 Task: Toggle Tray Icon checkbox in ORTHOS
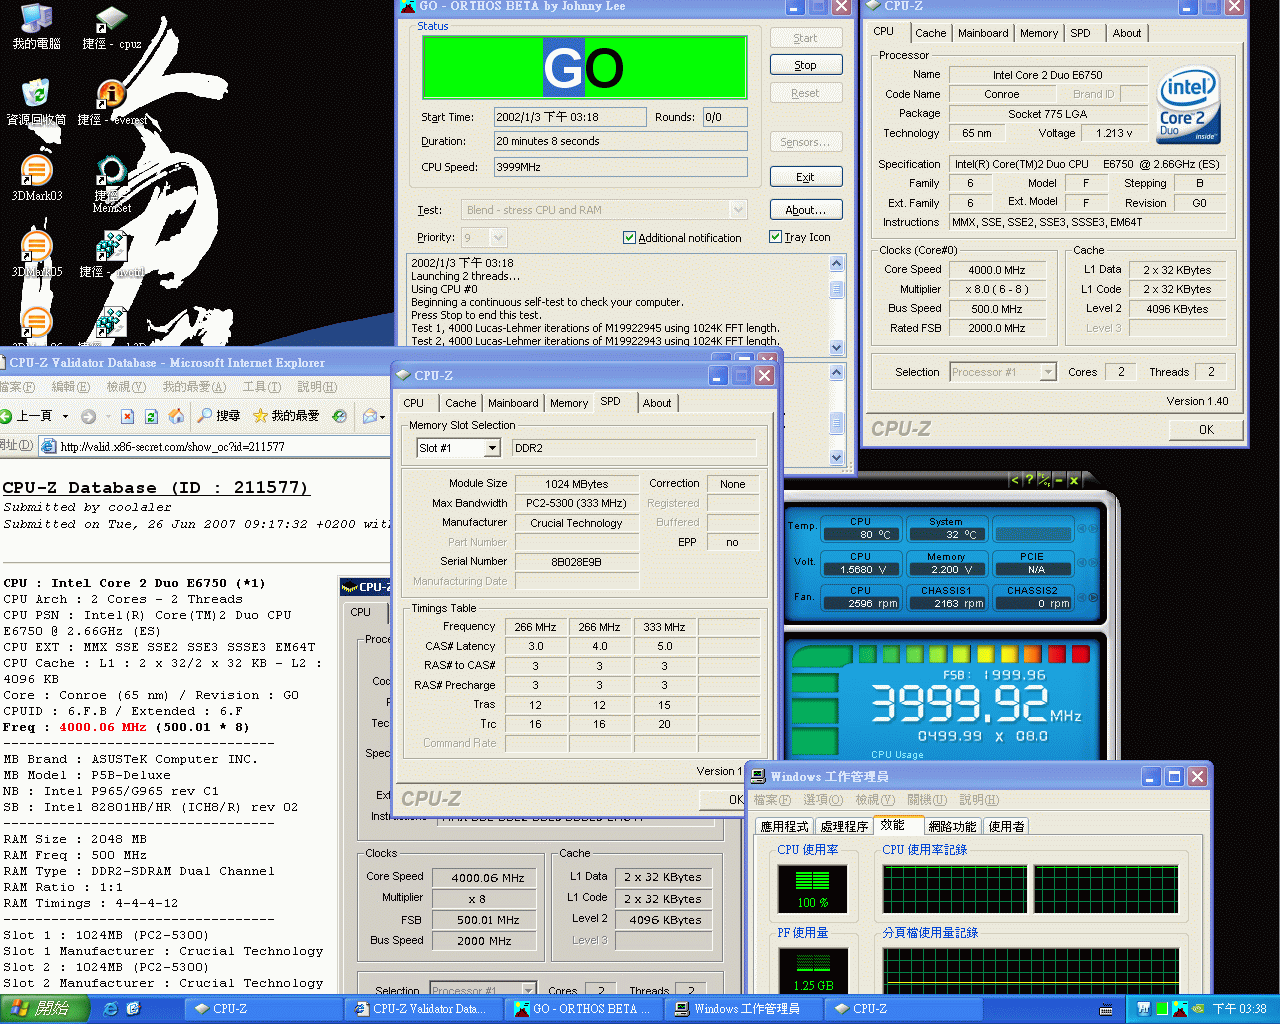click(x=775, y=237)
